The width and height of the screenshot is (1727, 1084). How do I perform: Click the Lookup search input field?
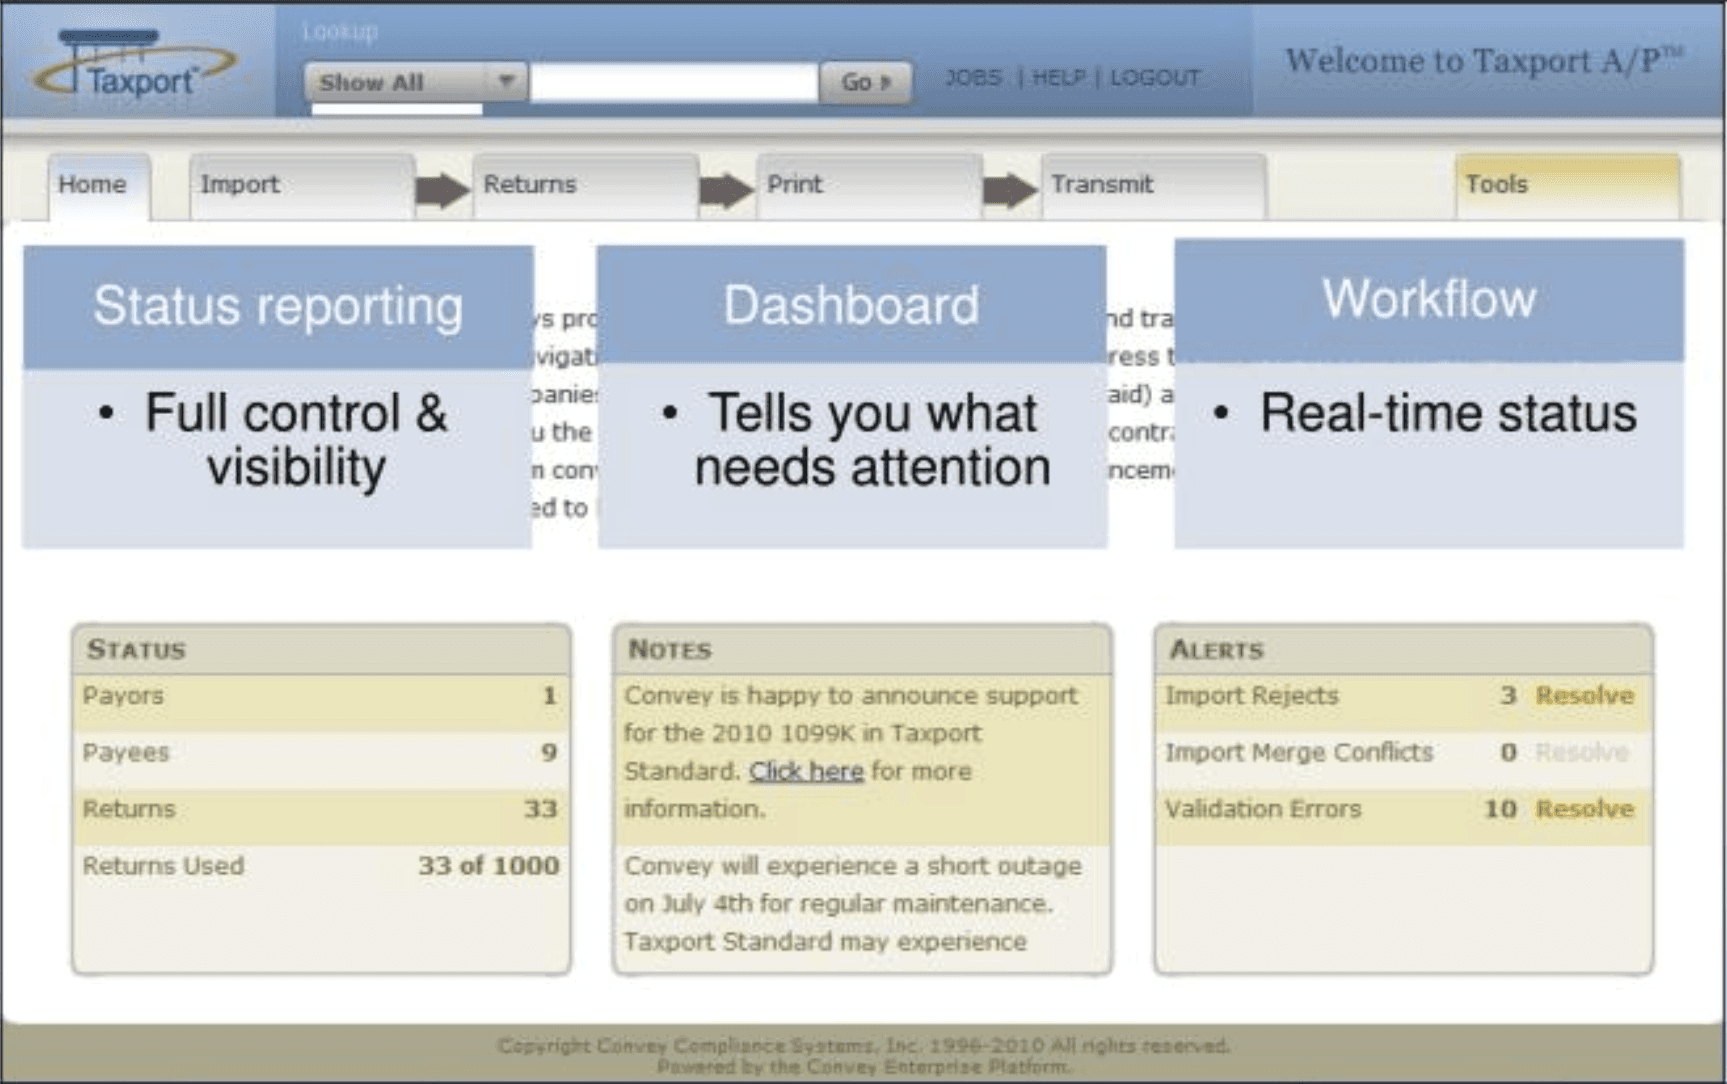tap(673, 82)
